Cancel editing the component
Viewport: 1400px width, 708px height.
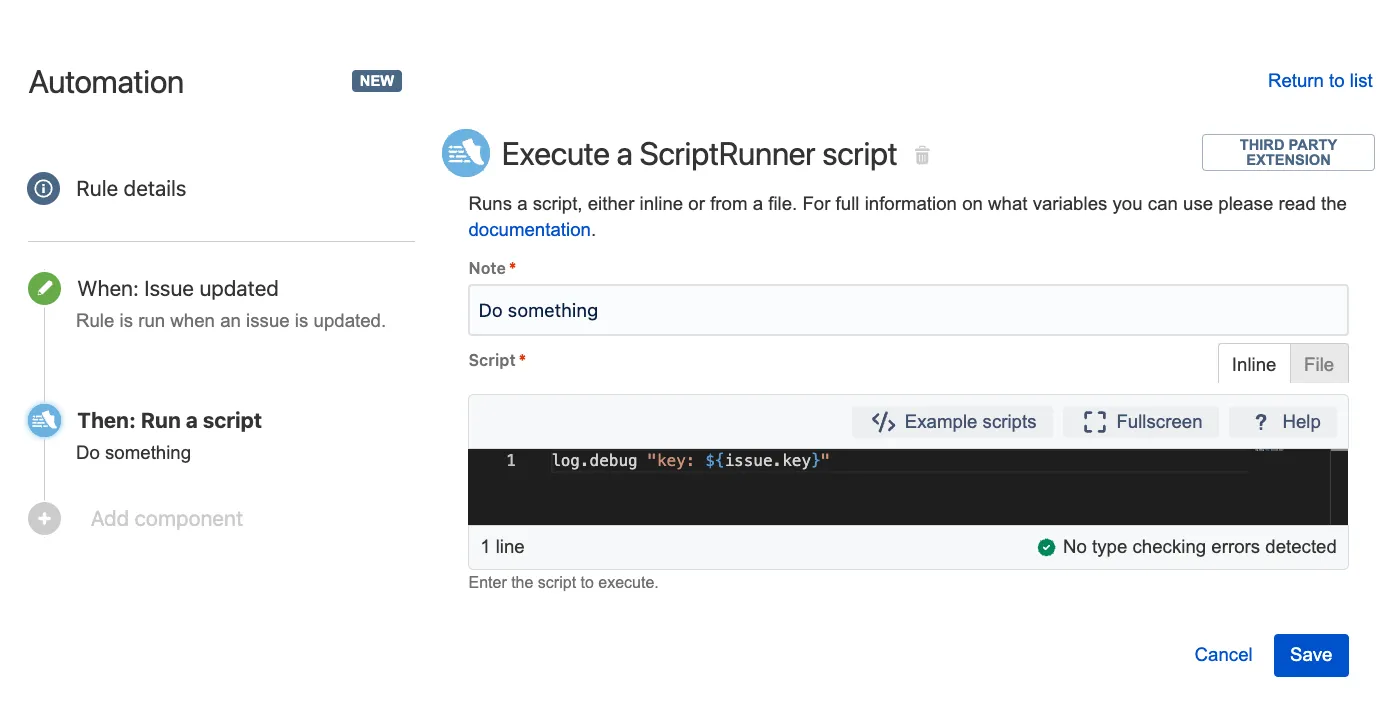click(1223, 655)
